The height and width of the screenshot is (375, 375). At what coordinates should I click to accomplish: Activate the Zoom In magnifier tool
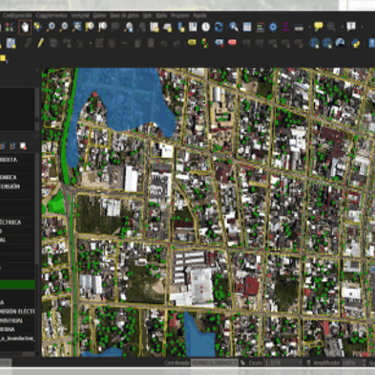[51, 27]
